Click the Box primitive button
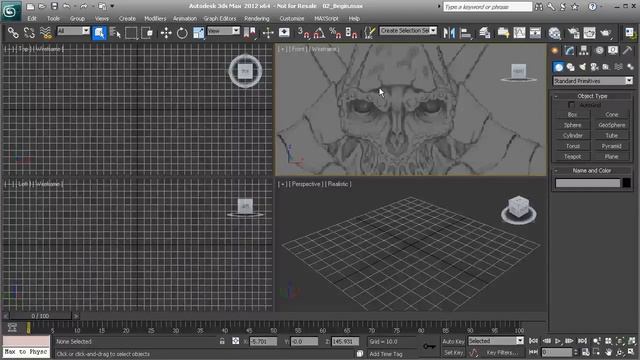640x360 pixels. click(x=573, y=115)
